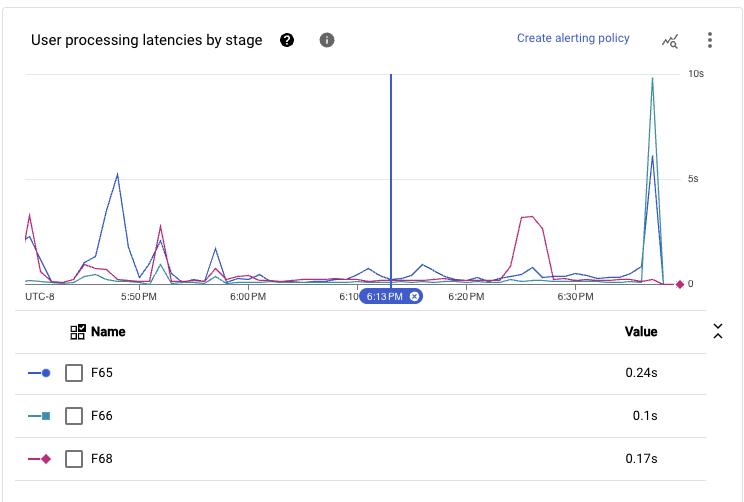Check the F65 series checkbox

tap(73, 373)
